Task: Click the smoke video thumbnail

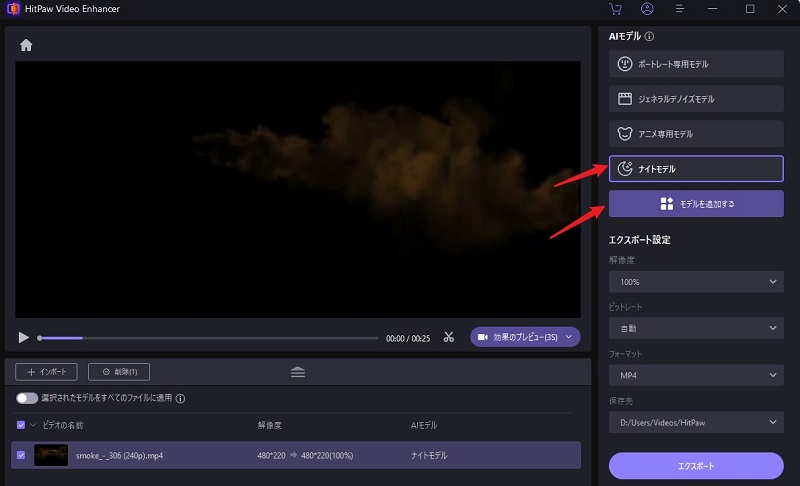Action: coord(51,455)
